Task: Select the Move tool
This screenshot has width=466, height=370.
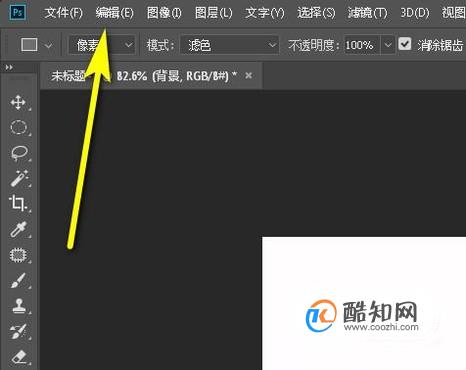Action: tap(18, 102)
